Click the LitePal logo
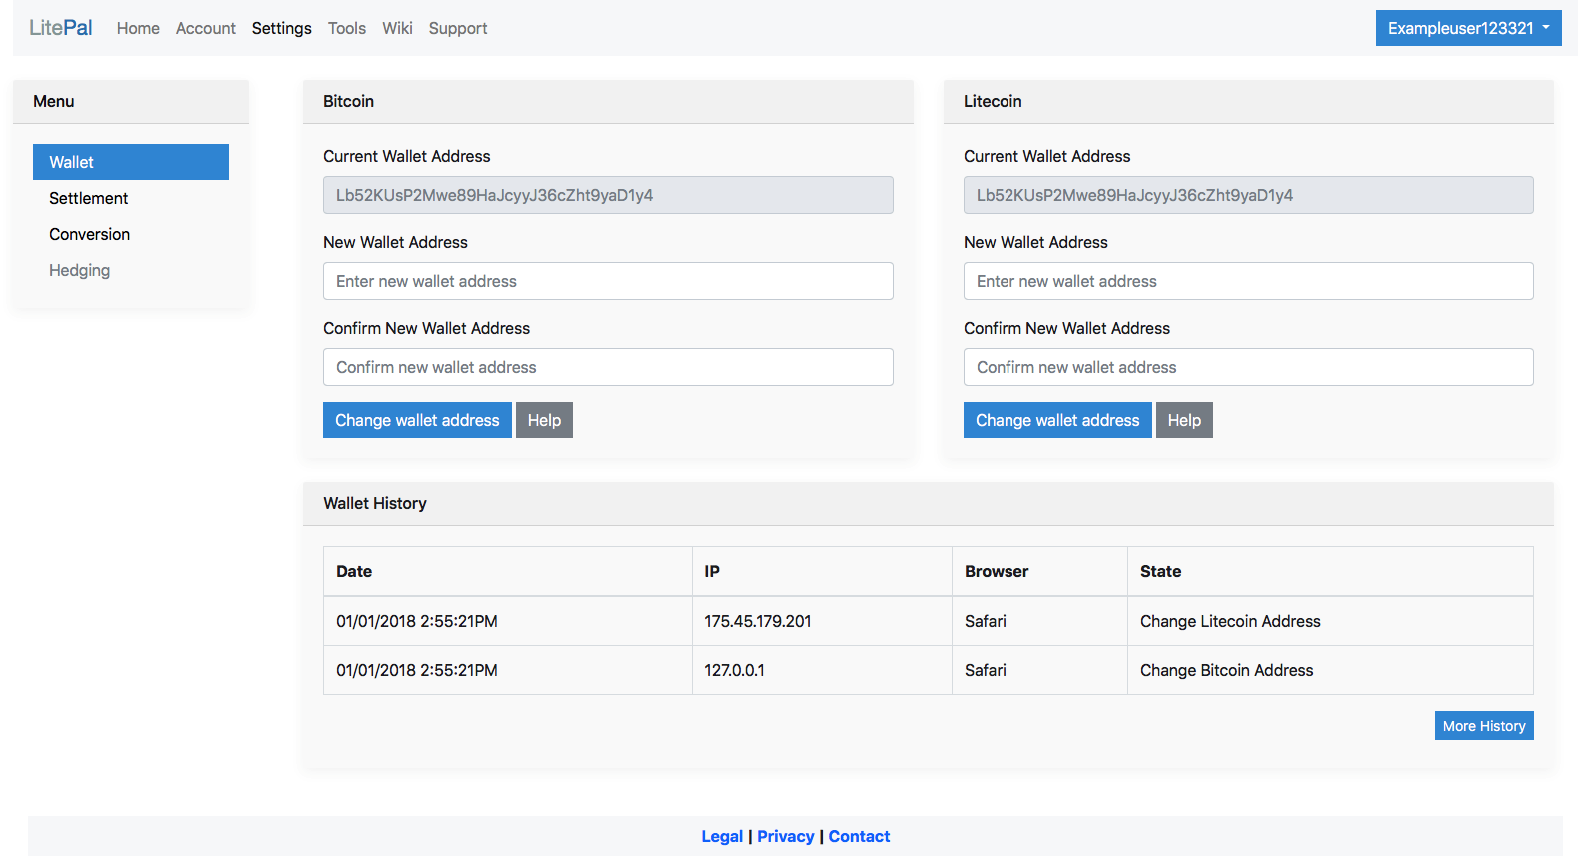The width and height of the screenshot is (1588, 861). (x=60, y=28)
